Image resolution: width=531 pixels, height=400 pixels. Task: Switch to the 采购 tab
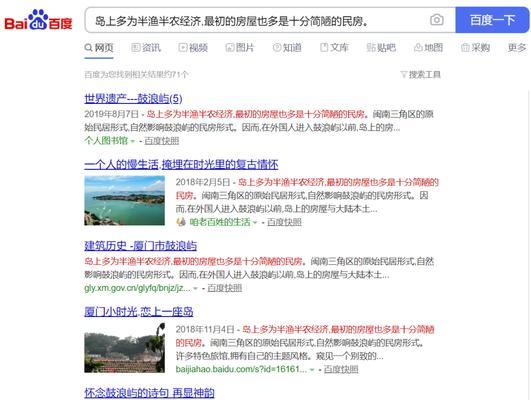[x=475, y=48]
